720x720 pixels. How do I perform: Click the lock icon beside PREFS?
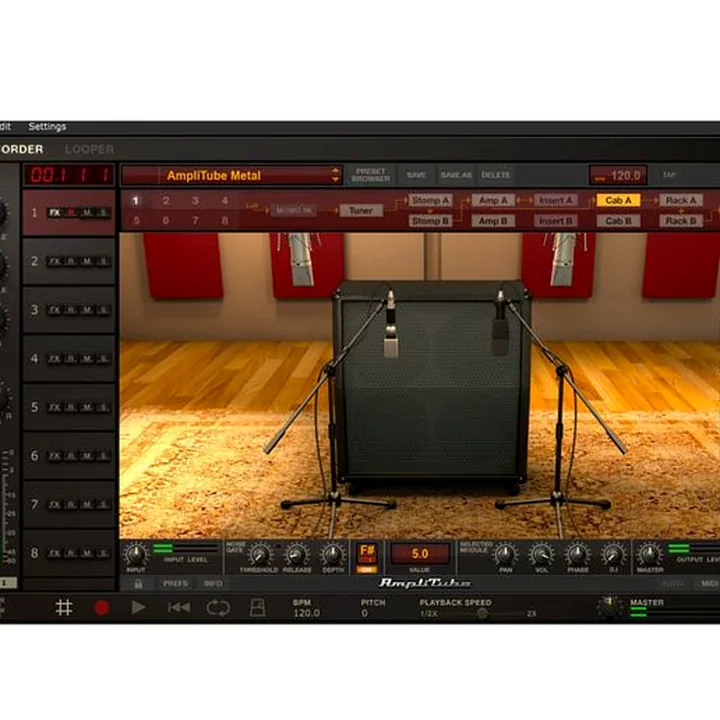(x=138, y=584)
